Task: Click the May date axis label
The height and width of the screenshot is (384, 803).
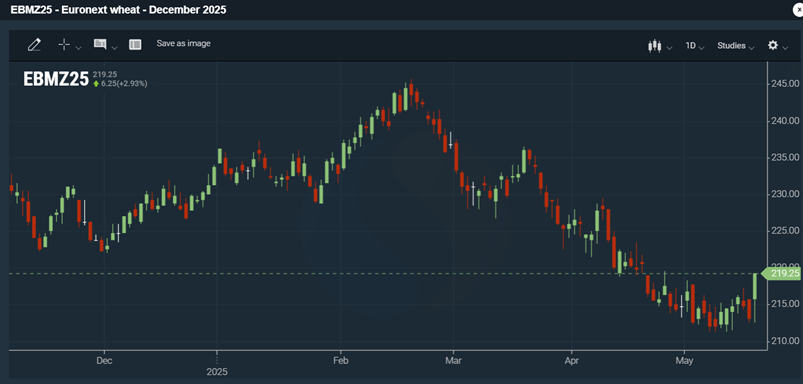Action: click(684, 361)
